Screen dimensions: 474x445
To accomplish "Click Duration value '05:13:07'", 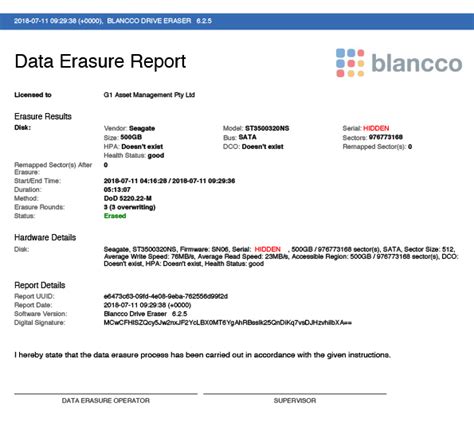I will point(117,190).
